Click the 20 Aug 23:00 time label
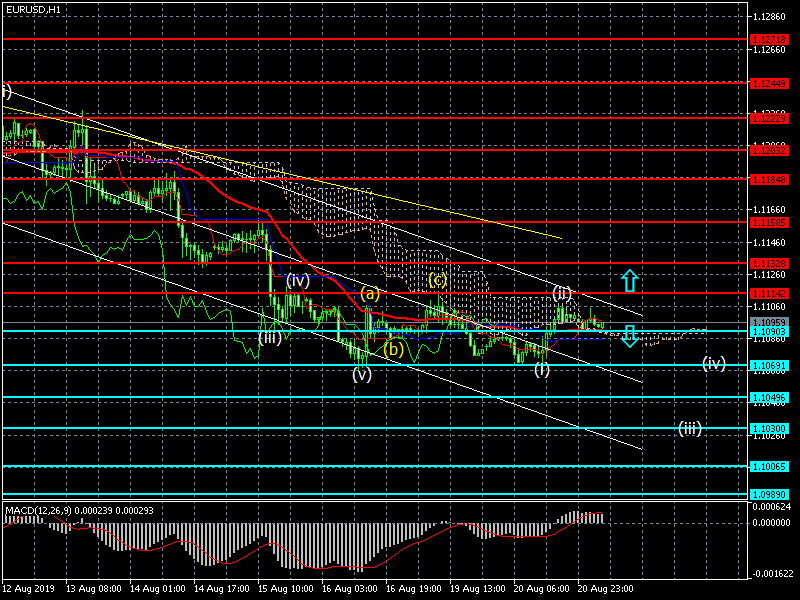 tap(606, 589)
